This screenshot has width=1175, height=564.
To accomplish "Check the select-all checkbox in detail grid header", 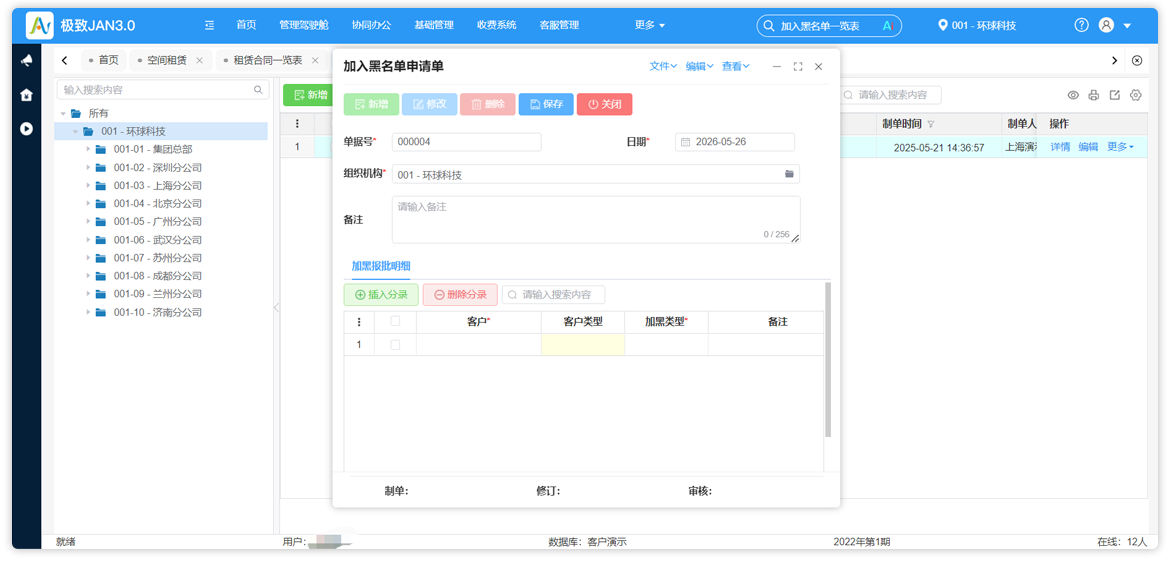I will coord(395,321).
